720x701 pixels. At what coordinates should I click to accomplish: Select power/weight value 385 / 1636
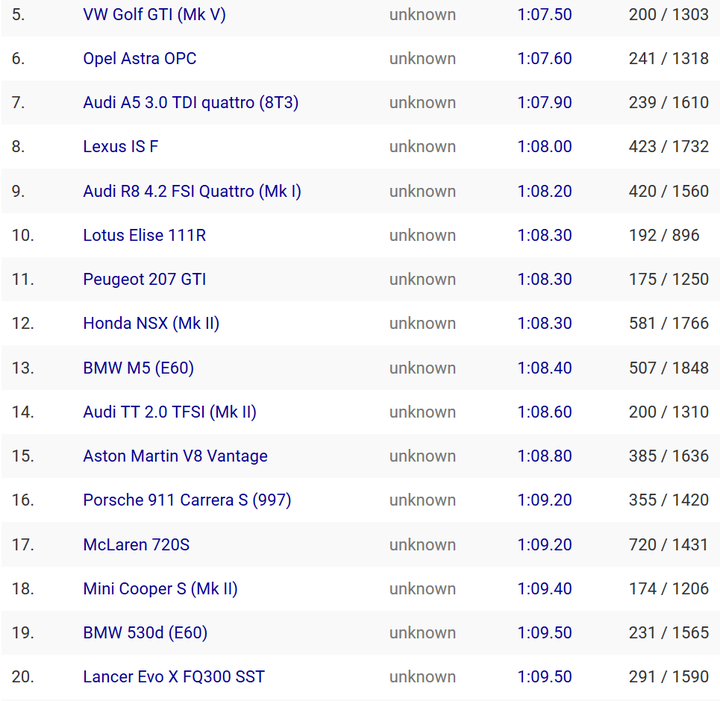pos(669,456)
